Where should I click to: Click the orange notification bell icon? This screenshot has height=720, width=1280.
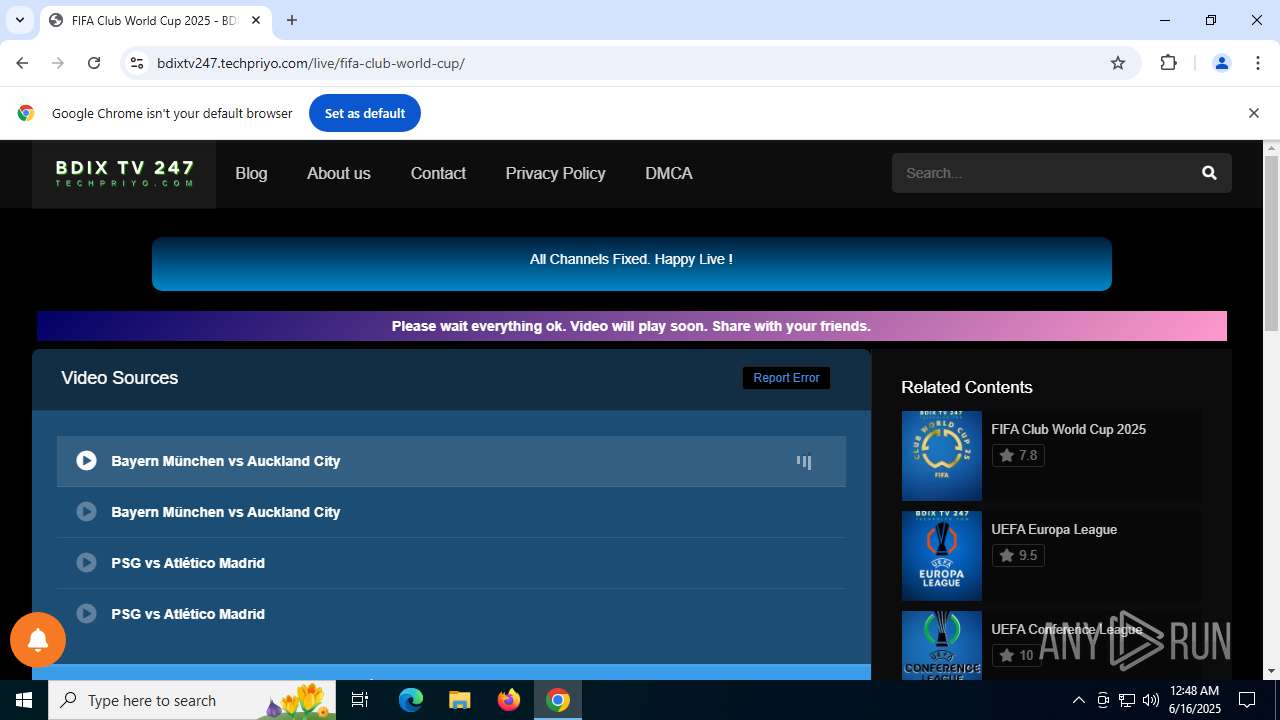point(38,640)
